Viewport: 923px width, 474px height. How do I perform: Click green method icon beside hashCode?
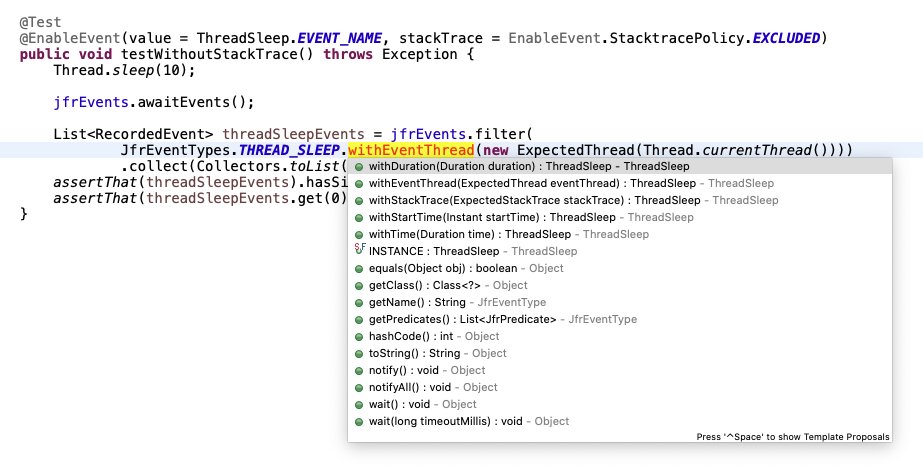[359, 337]
